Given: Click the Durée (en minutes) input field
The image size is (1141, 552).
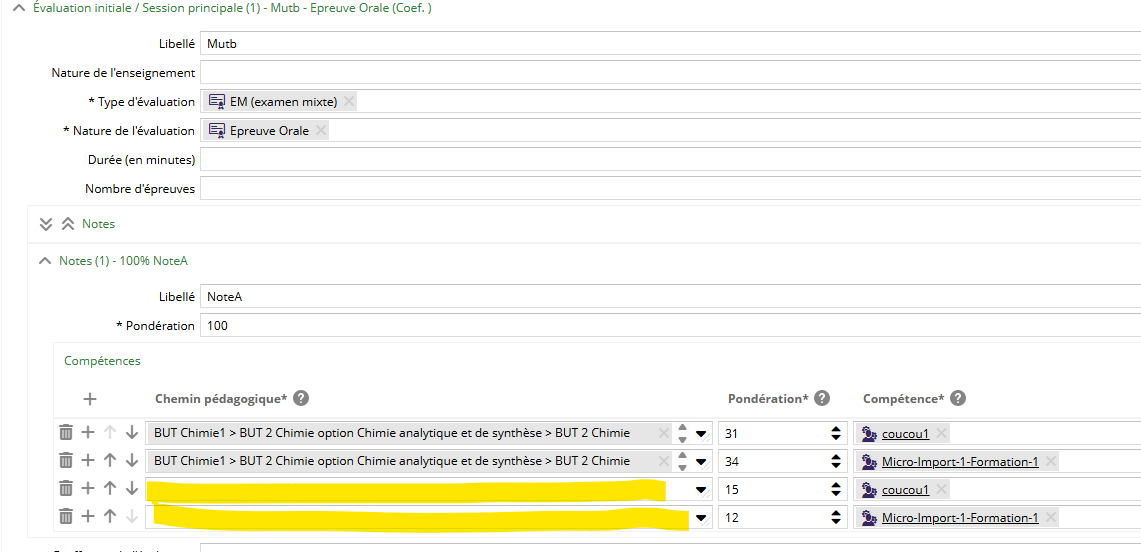Looking at the screenshot, I should 670,159.
